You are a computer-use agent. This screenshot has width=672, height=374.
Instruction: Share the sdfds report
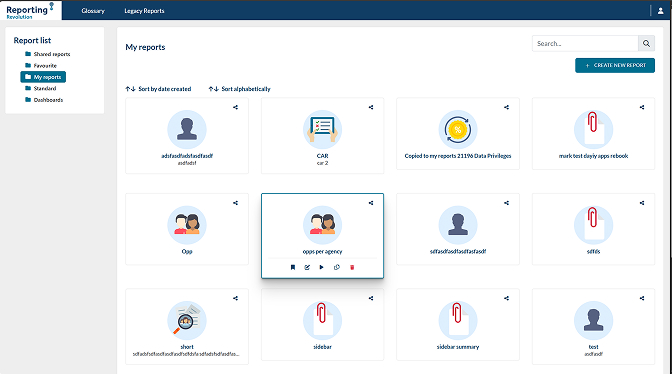(642, 203)
